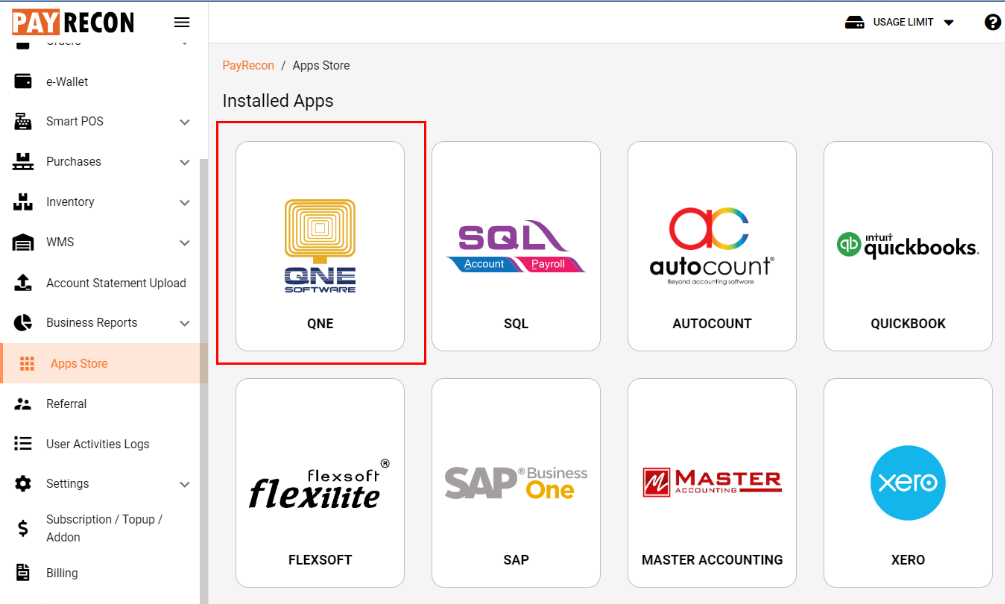Viewport: 1005px width, 604px height.
Task: Open help via question mark icon
Action: [x=992, y=22]
